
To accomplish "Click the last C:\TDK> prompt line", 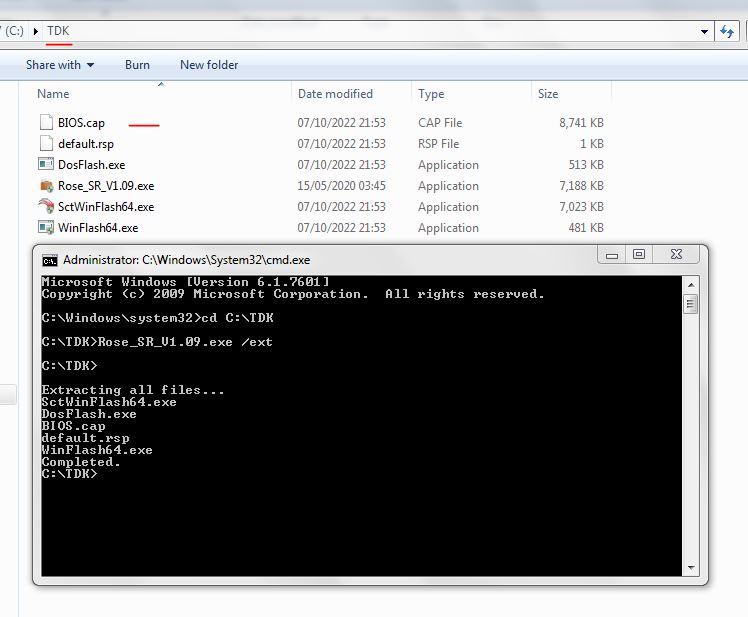I will pyautogui.click(x=69, y=474).
